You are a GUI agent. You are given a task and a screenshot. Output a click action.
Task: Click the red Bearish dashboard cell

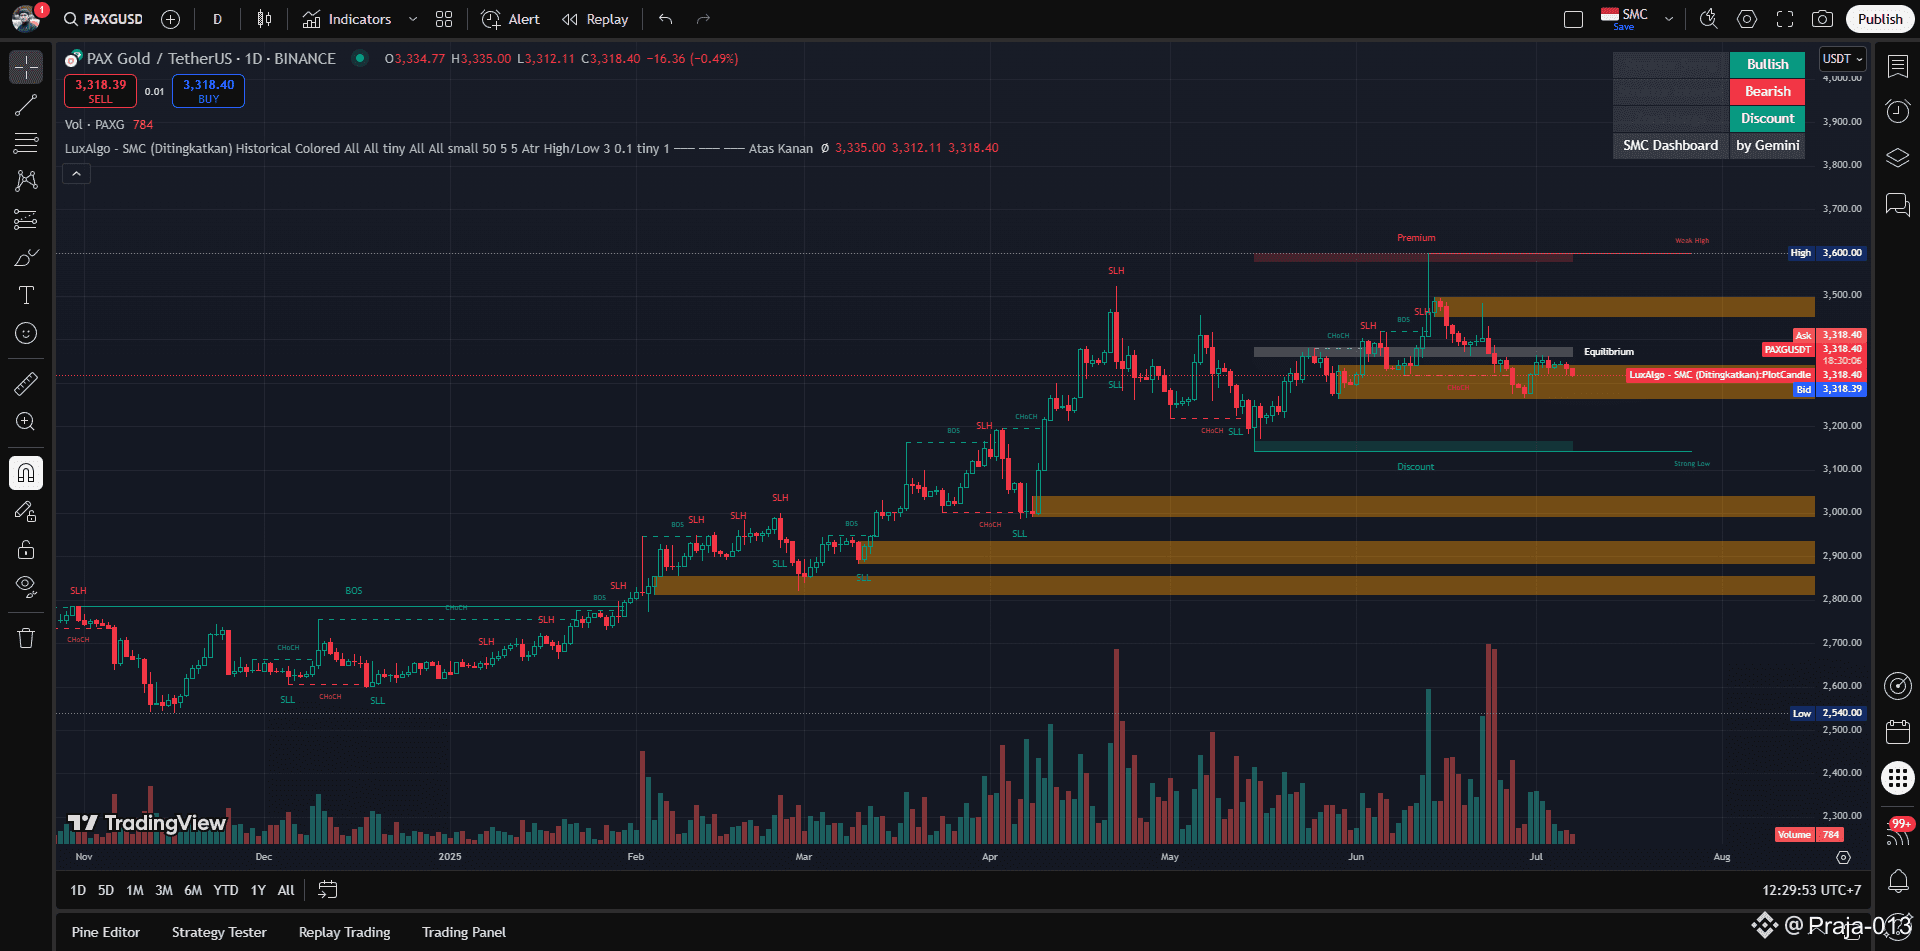1767,91
